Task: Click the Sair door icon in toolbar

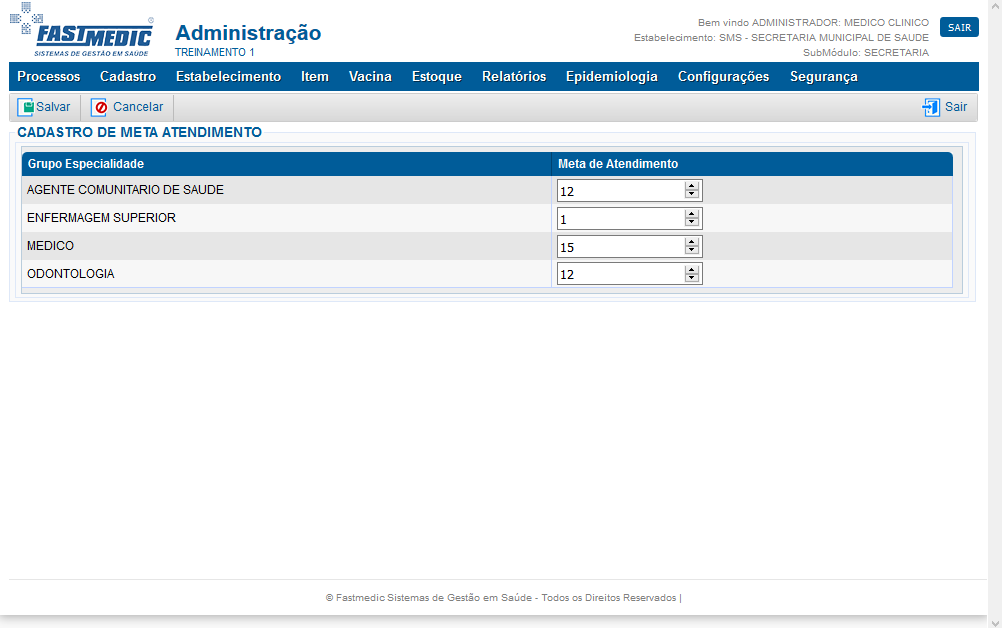Action: point(930,107)
